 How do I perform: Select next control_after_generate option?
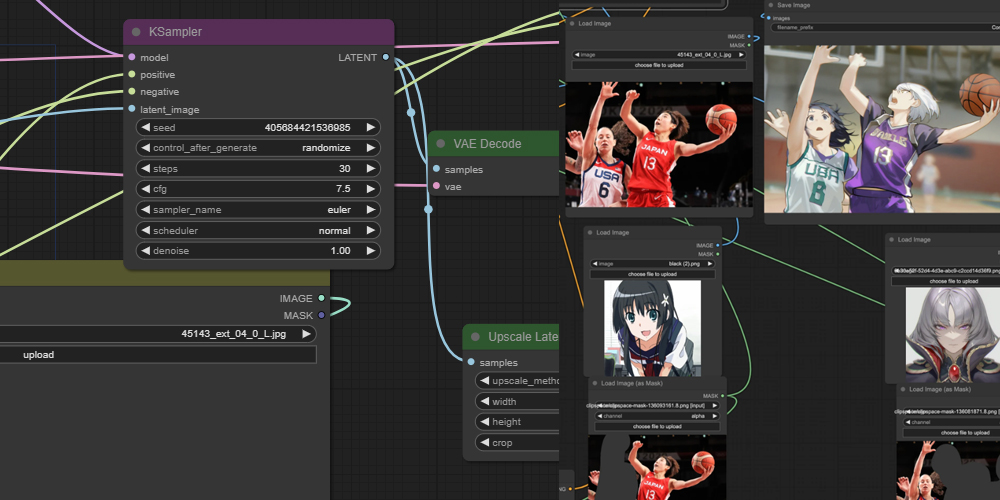371,147
